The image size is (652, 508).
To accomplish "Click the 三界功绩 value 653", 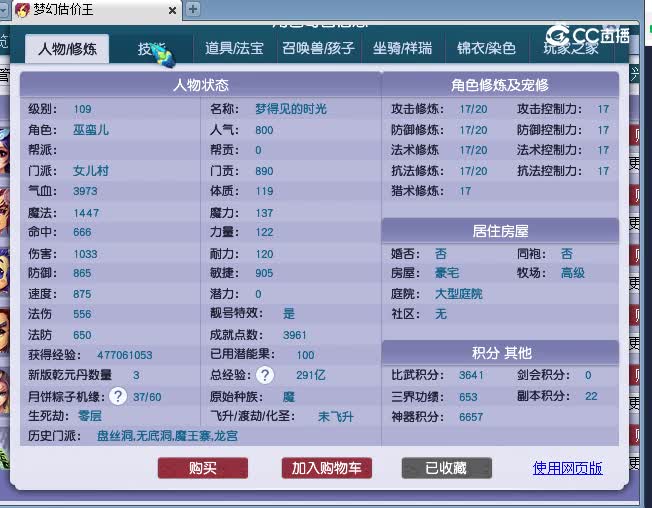I will pyautogui.click(x=468, y=397).
